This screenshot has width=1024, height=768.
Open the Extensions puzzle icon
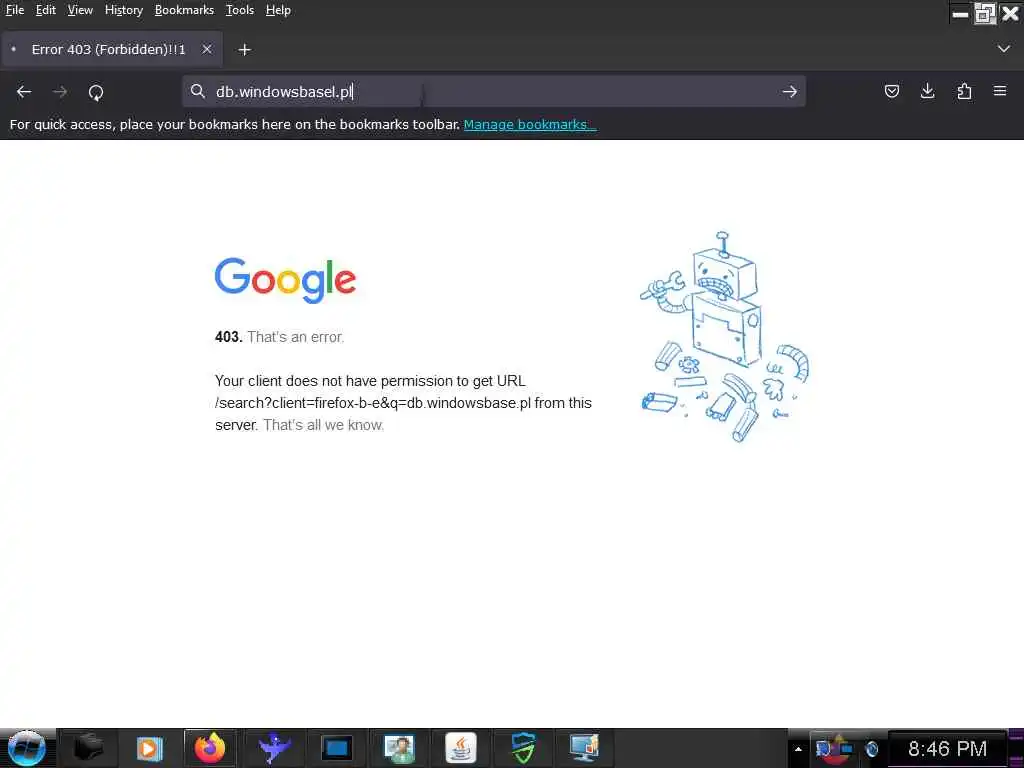click(x=964, y=91)
